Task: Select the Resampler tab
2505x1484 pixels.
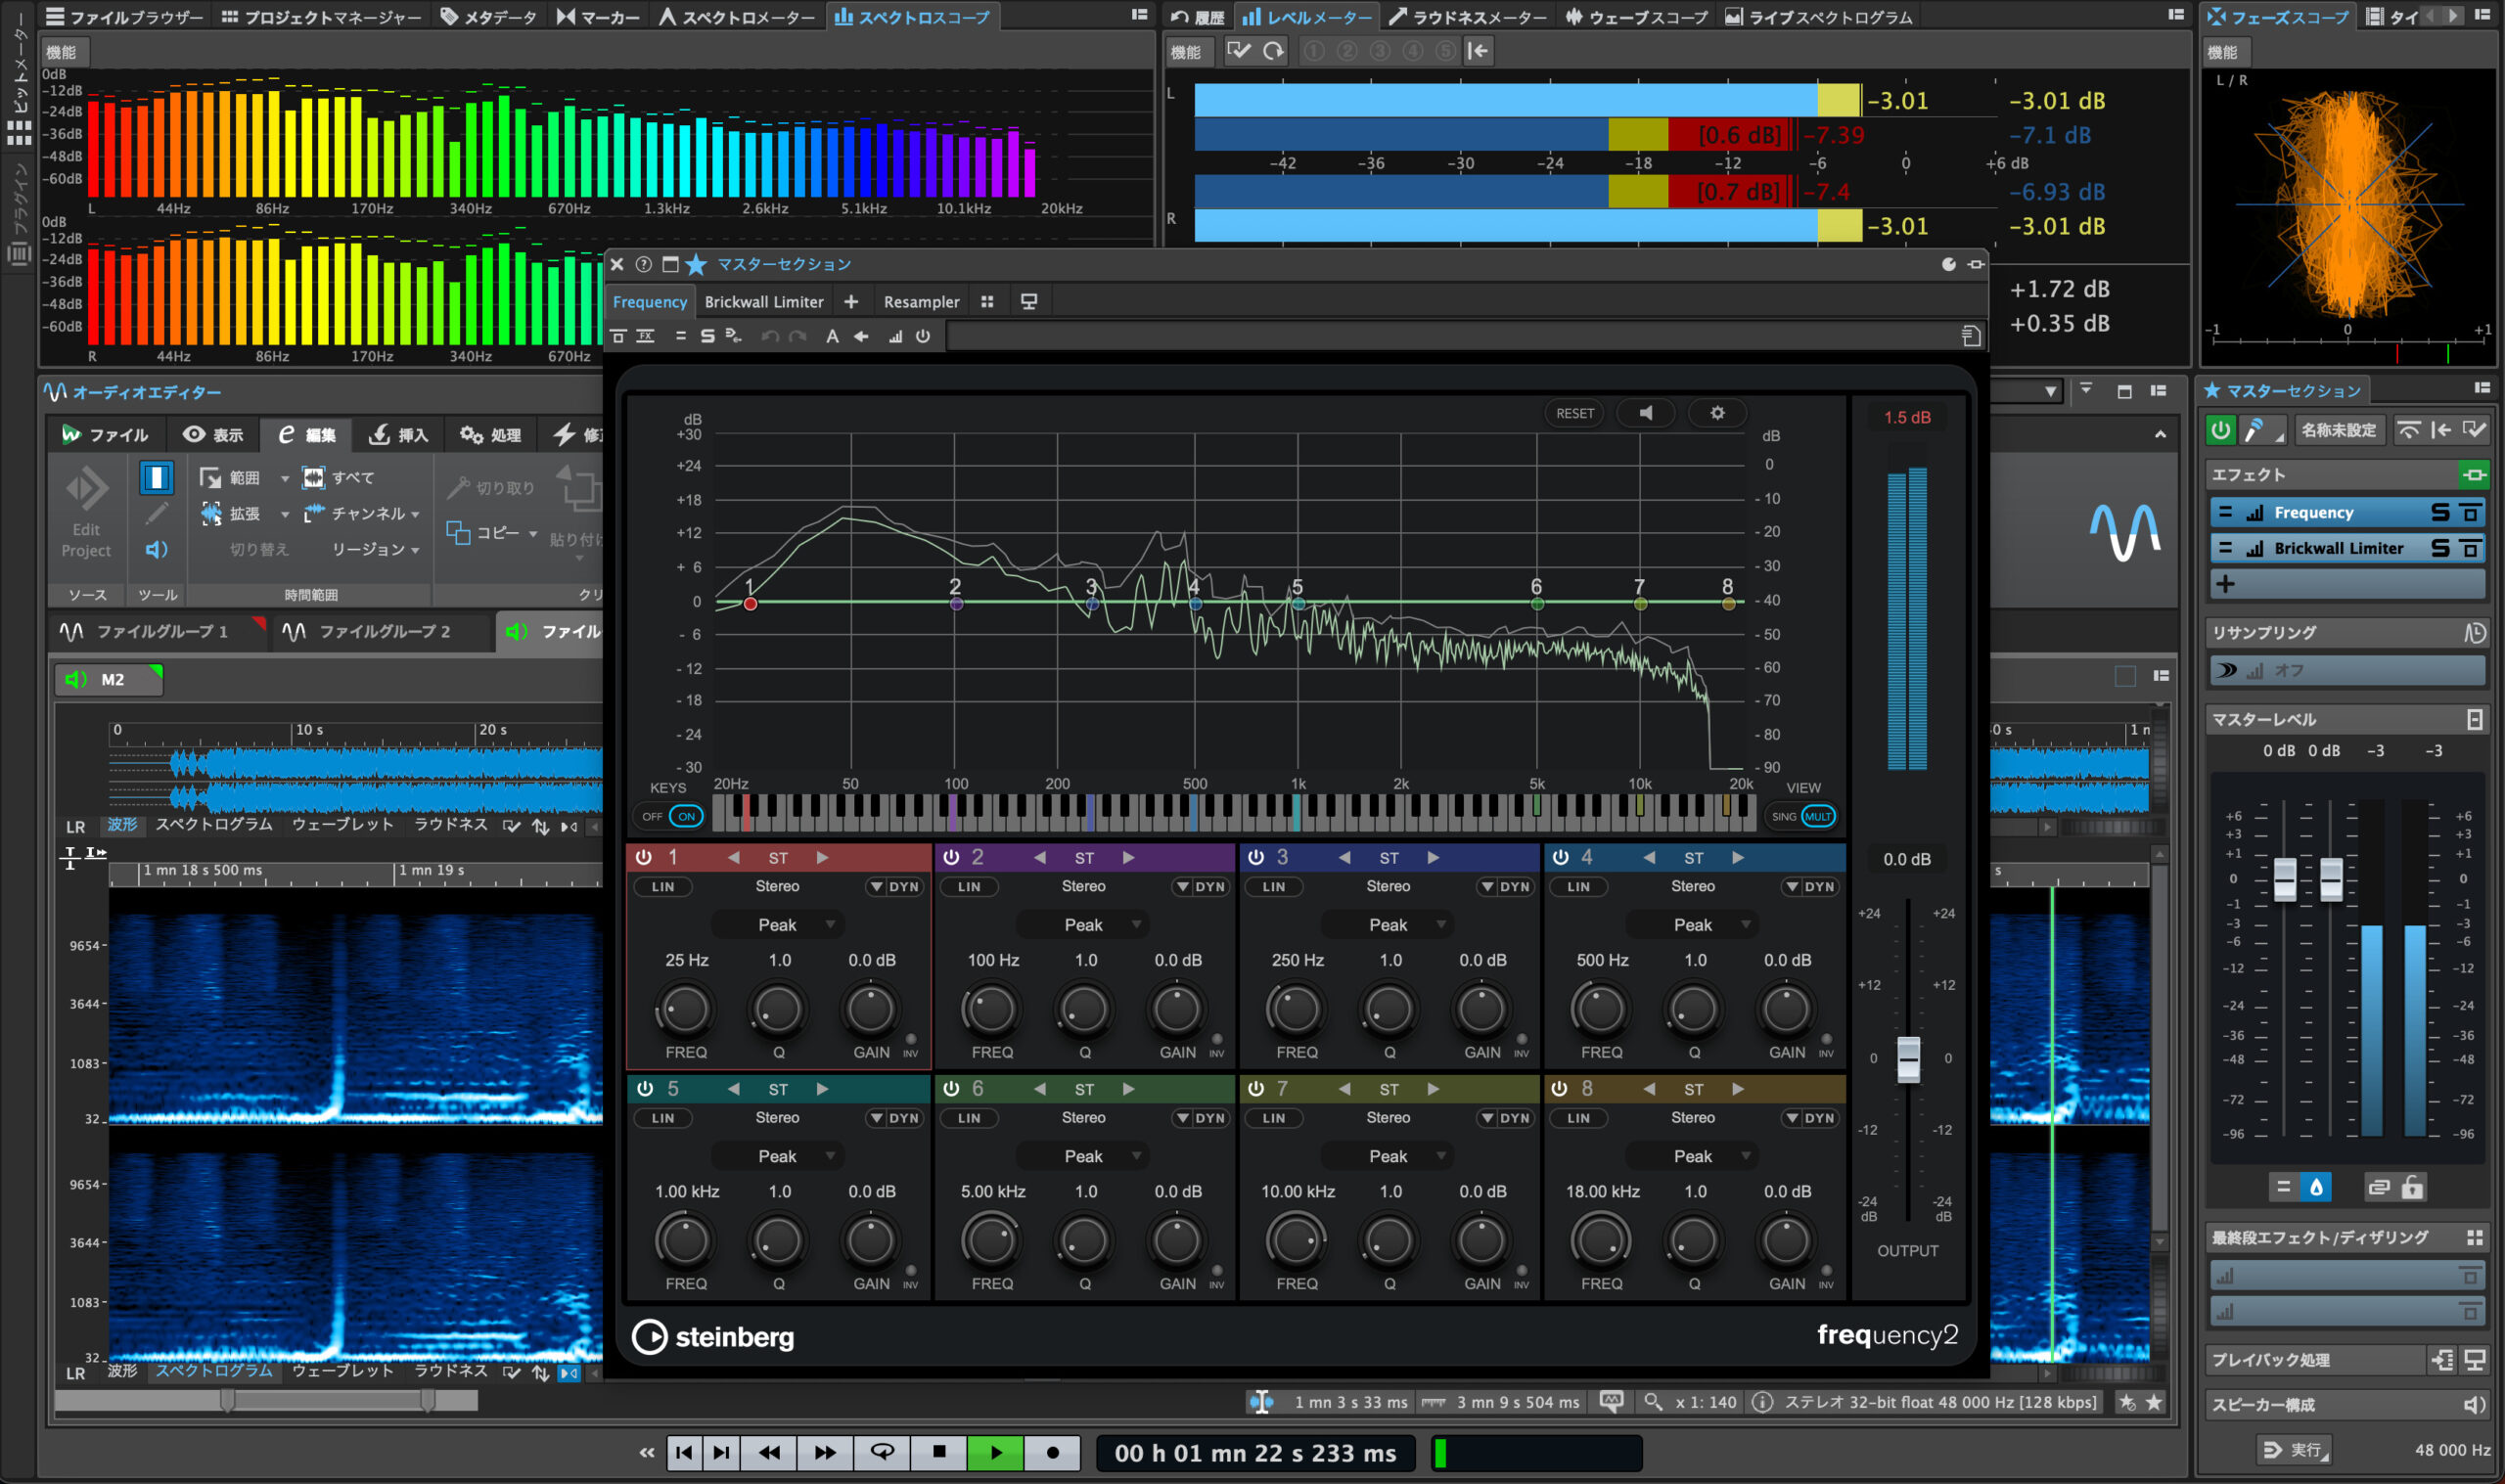Action: click(921, 301)
